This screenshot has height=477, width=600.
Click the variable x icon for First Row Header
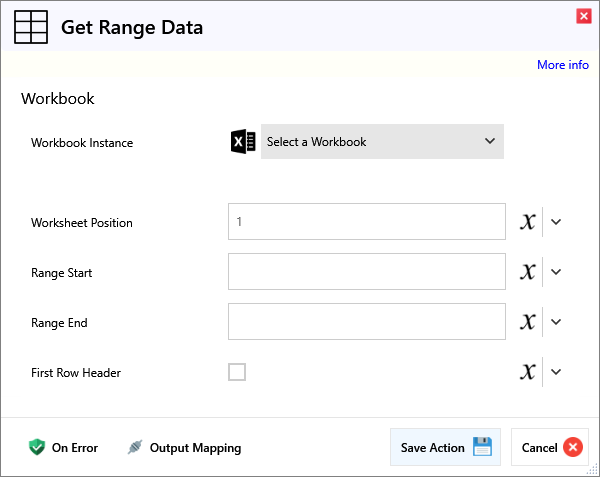(x=528, y=372)
